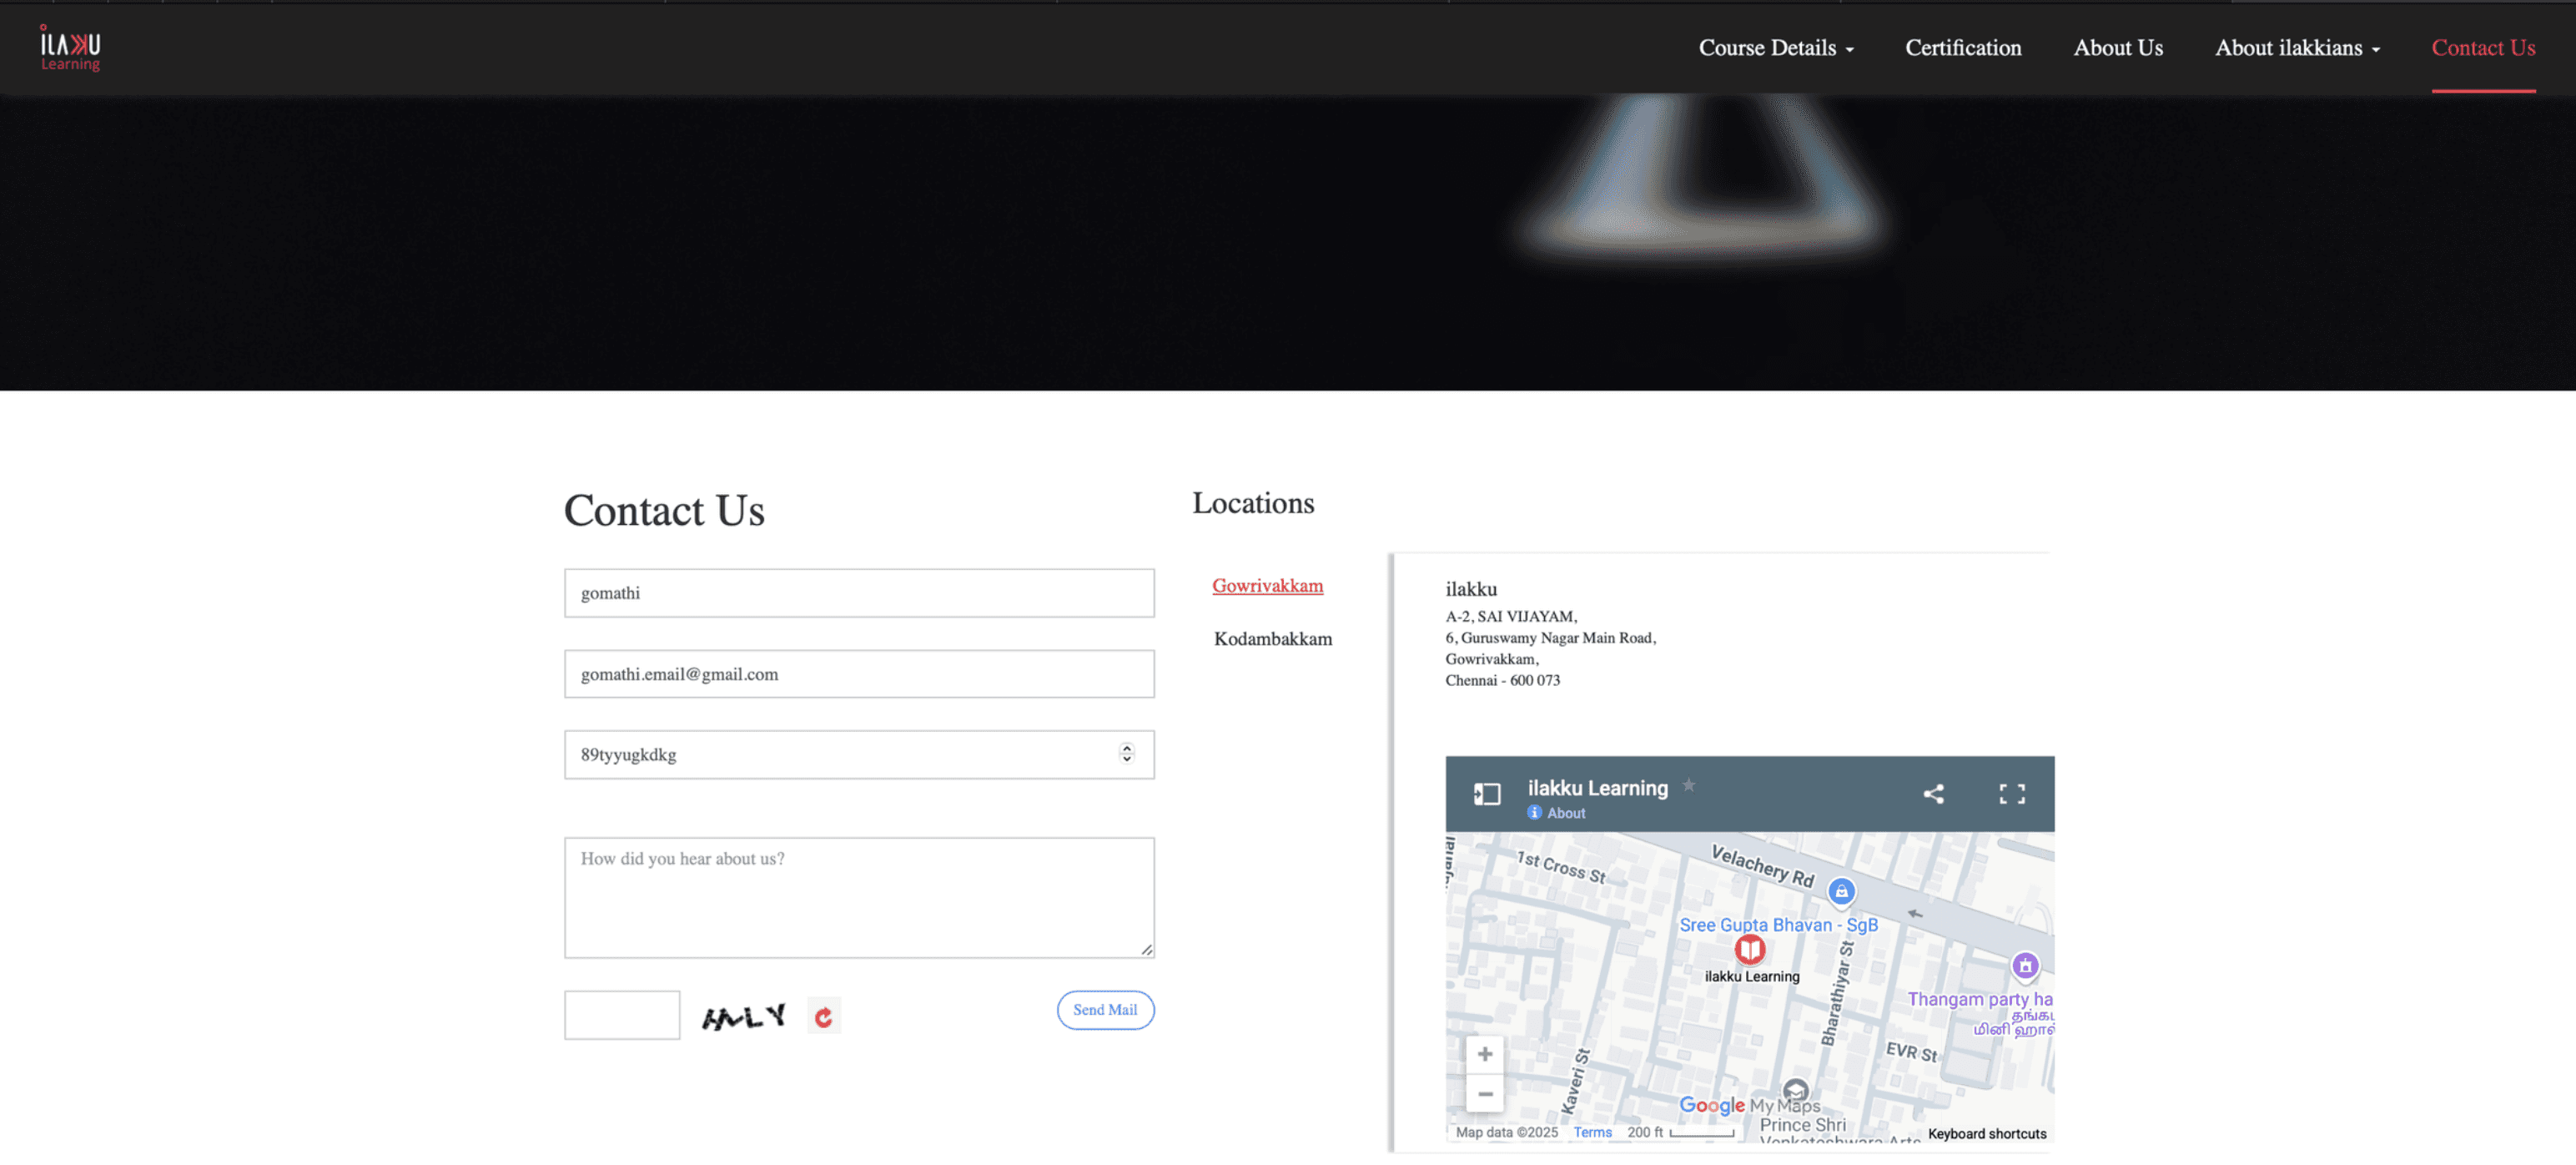Click the ilakku Learning logo
The image size is (2576, 1165).
[x=70, y=48]
